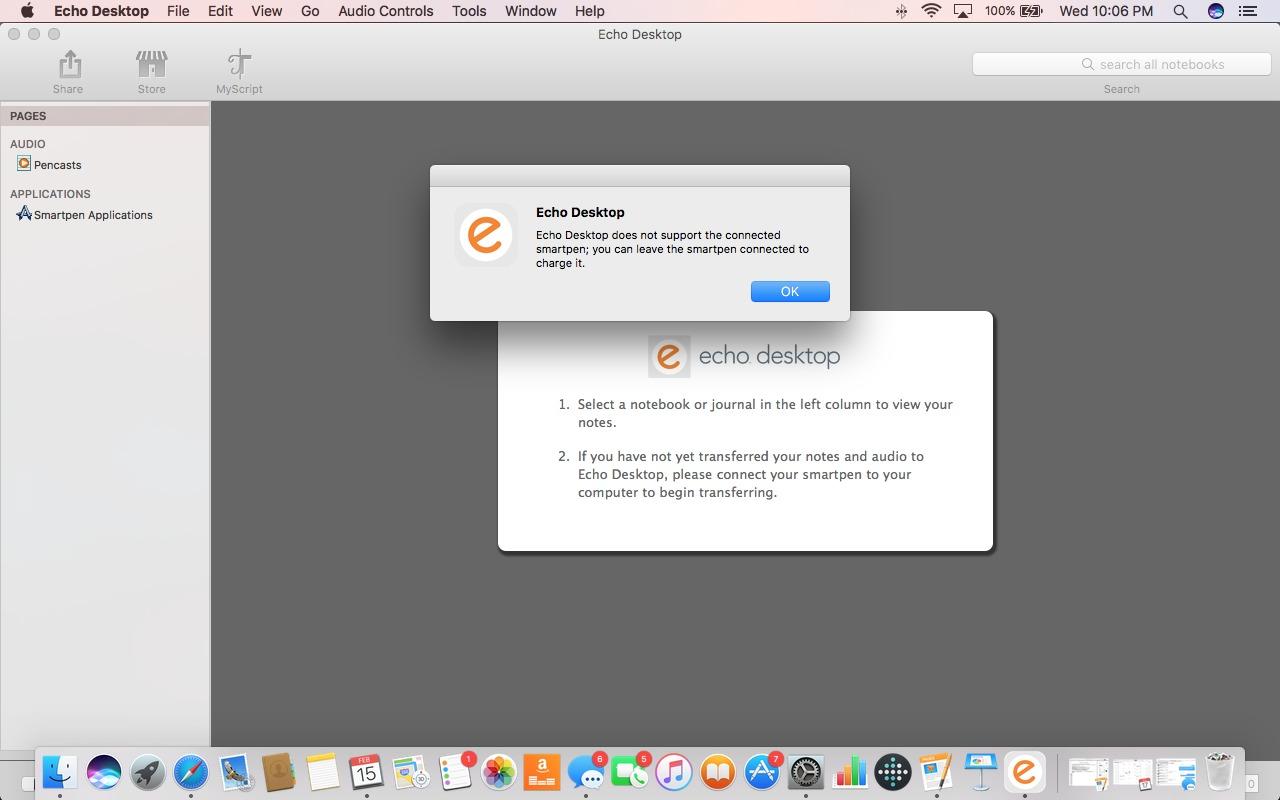Image resolution: width=1280 pixels, height=800 pixels.
Task: Open Smartpen Applications in the sidebar
Action: pyautogui.click(x=92, y=215)
